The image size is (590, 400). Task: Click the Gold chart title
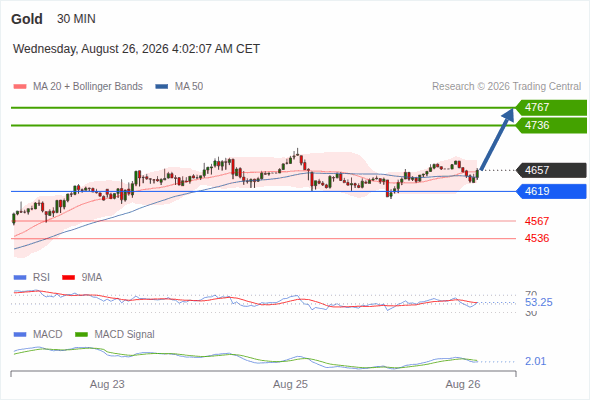pos(27,19)
